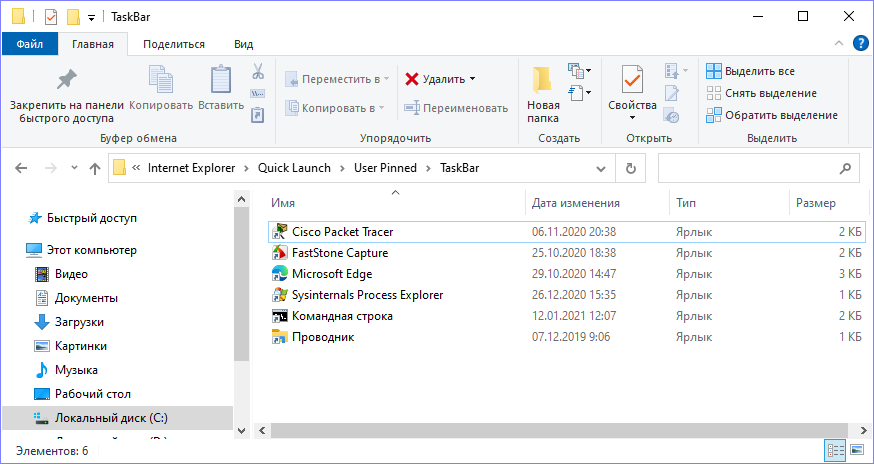This screenshot has width=874, height=464.
Task: Switch to the Вид tab
Action: 244,44
